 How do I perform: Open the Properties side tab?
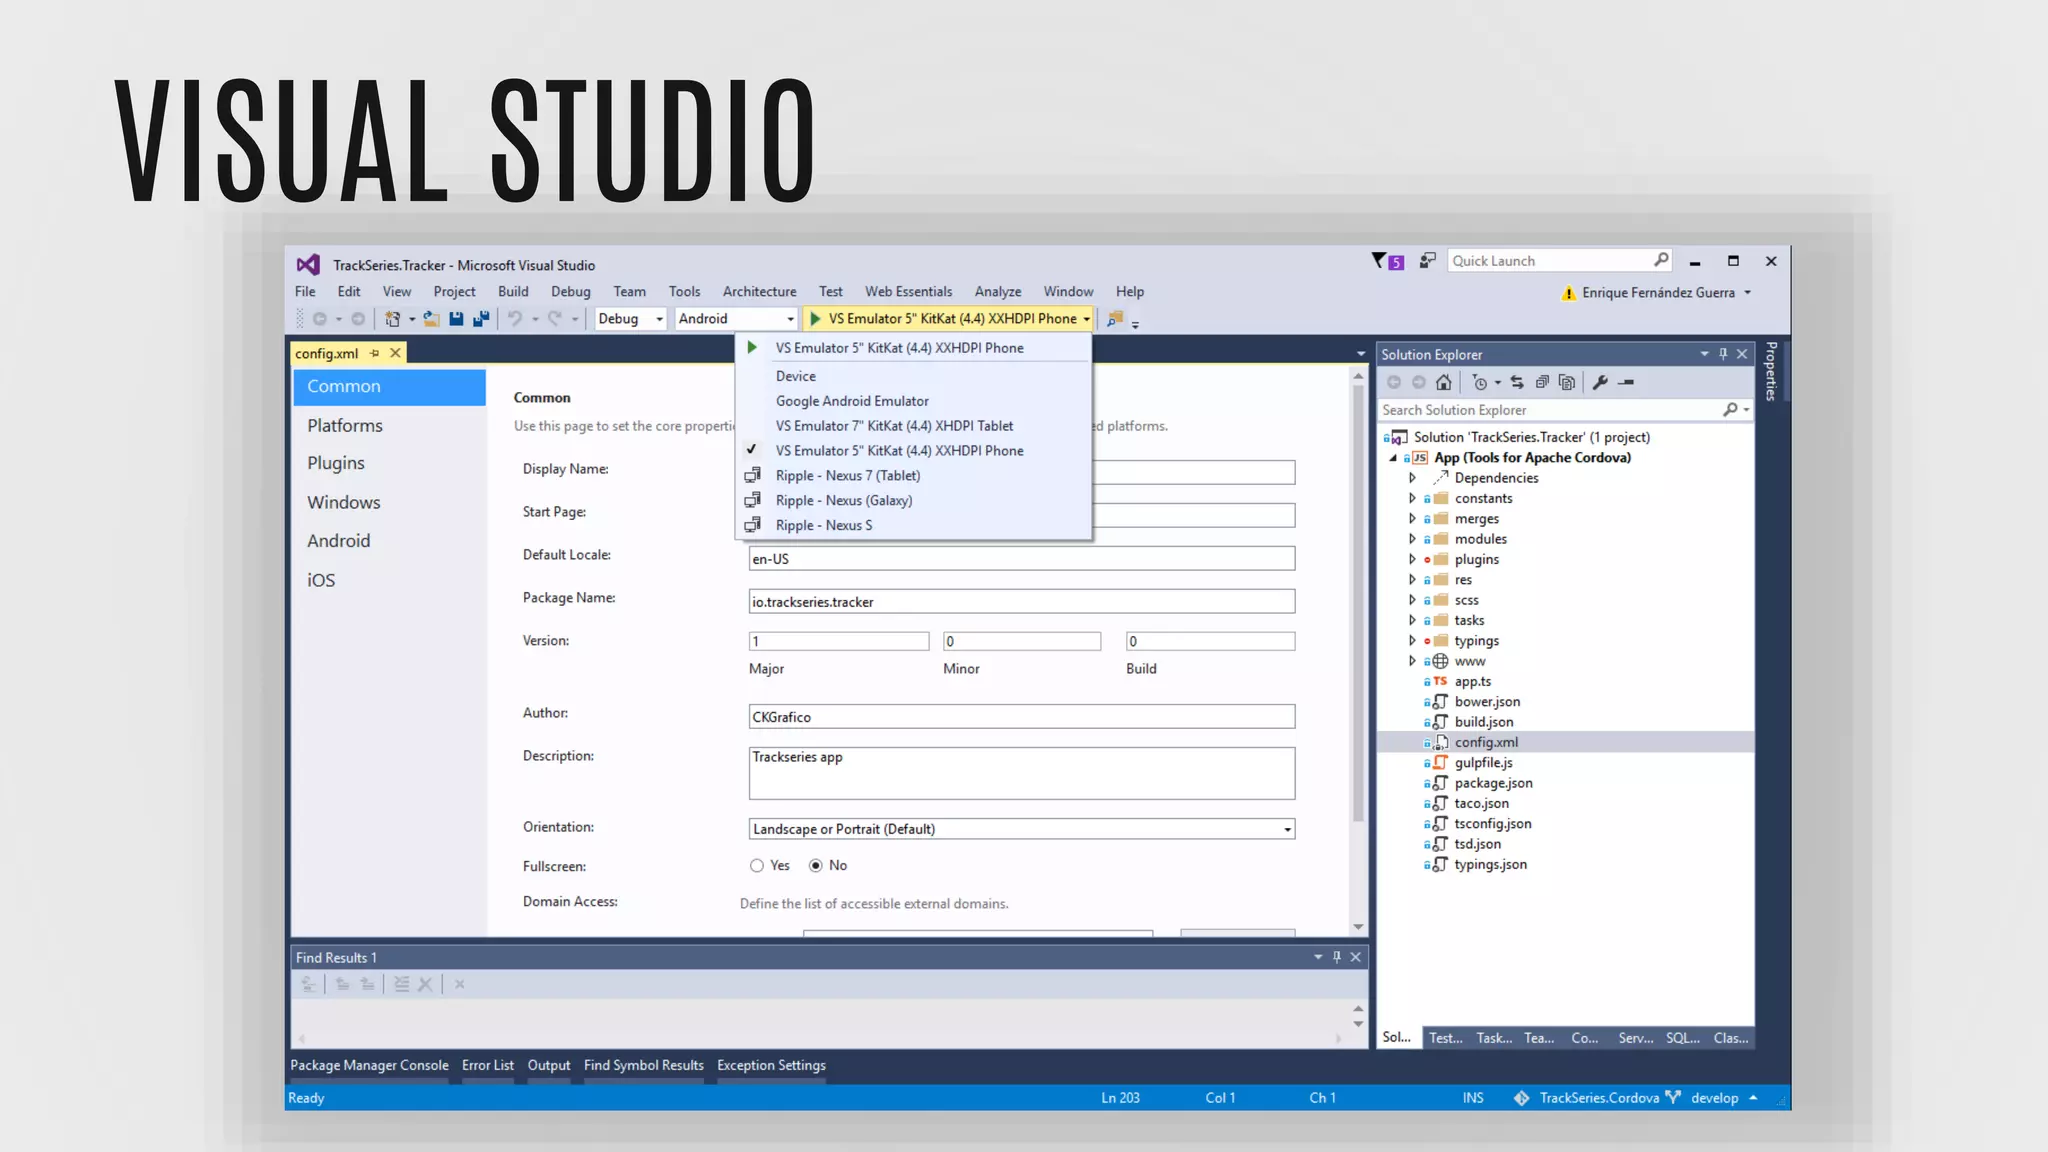coord(1771,371)
